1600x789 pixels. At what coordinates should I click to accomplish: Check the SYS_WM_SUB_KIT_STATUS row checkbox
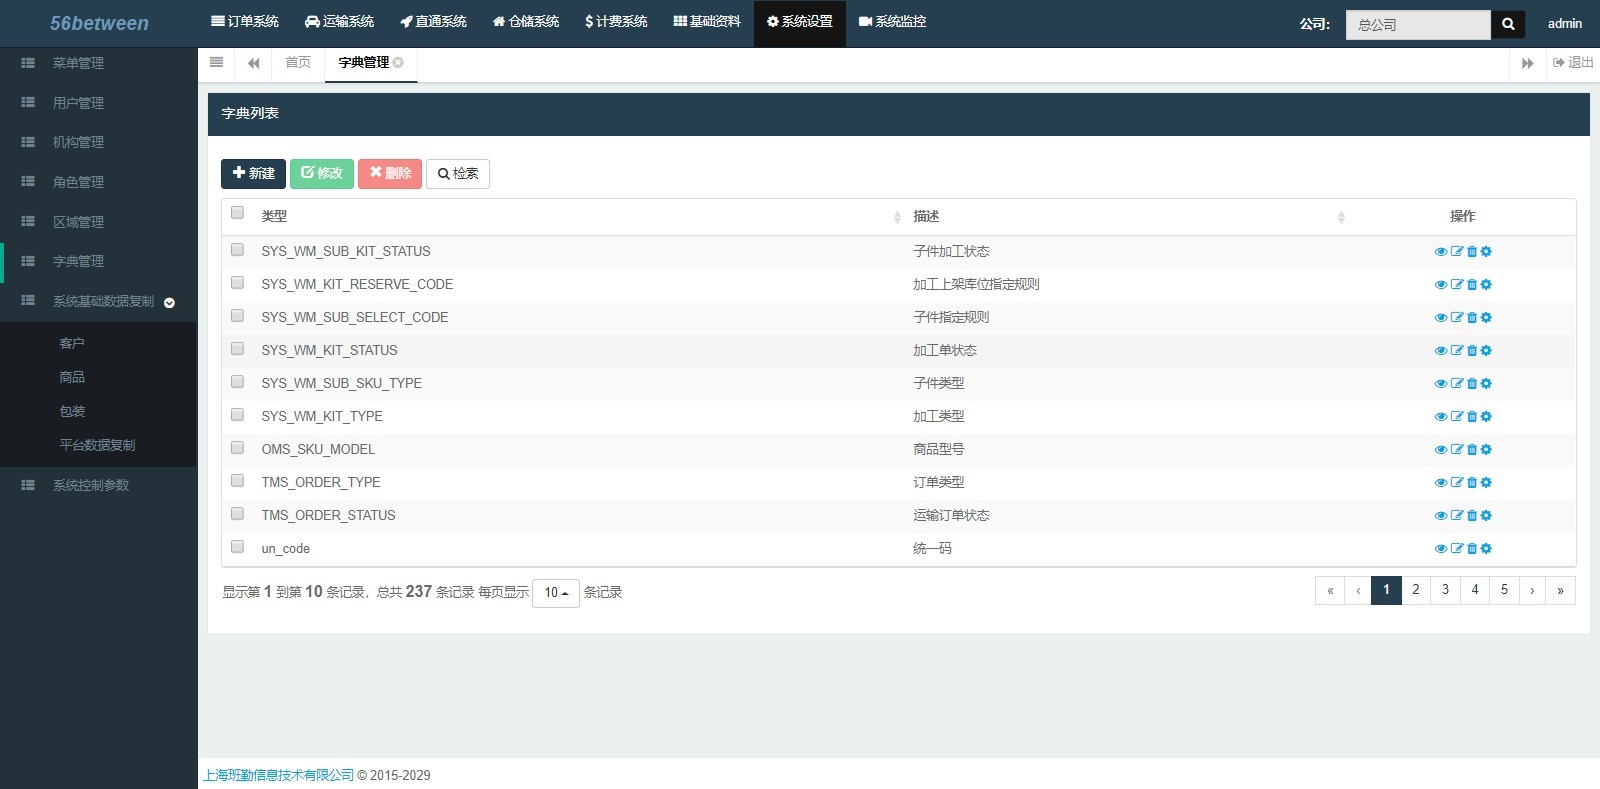[x=237, y=250]
